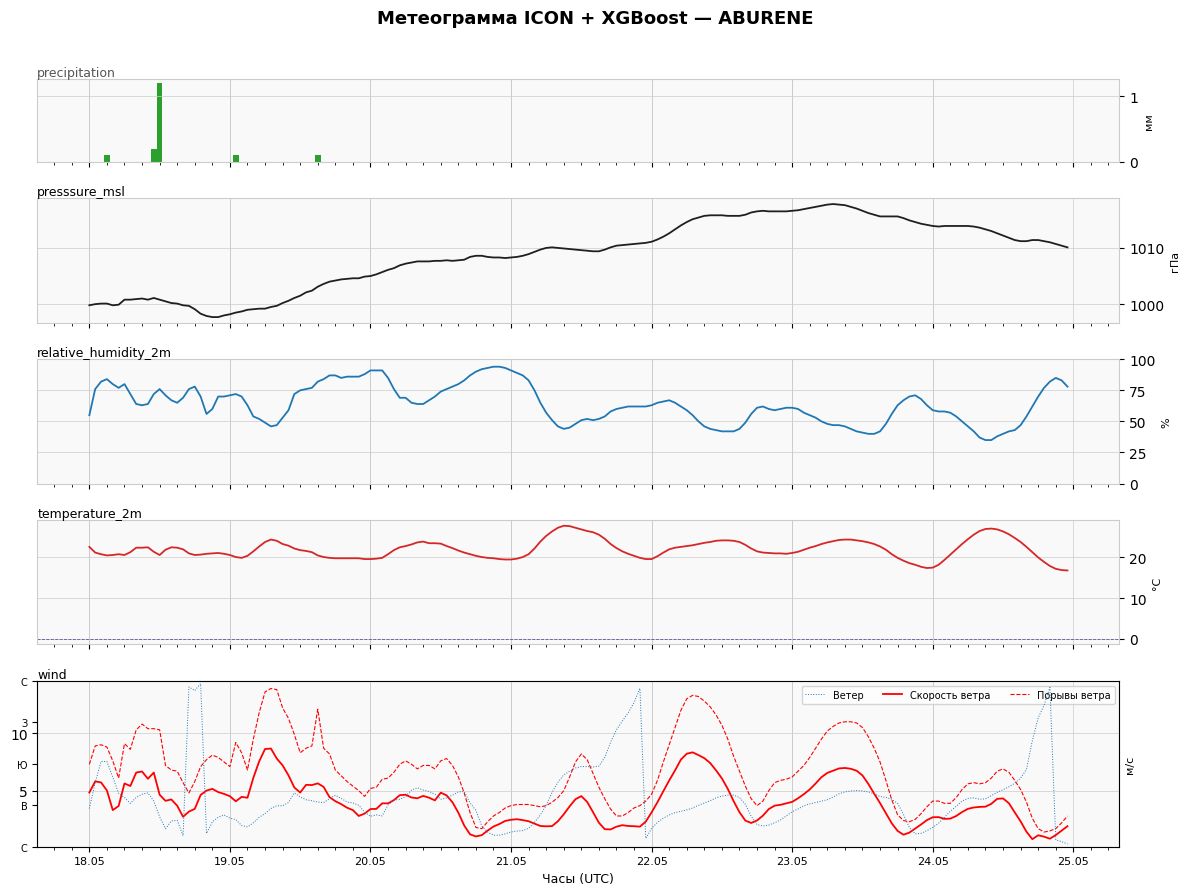
Task: Click the 21.05 date tick label
Action: coord(511,861)
